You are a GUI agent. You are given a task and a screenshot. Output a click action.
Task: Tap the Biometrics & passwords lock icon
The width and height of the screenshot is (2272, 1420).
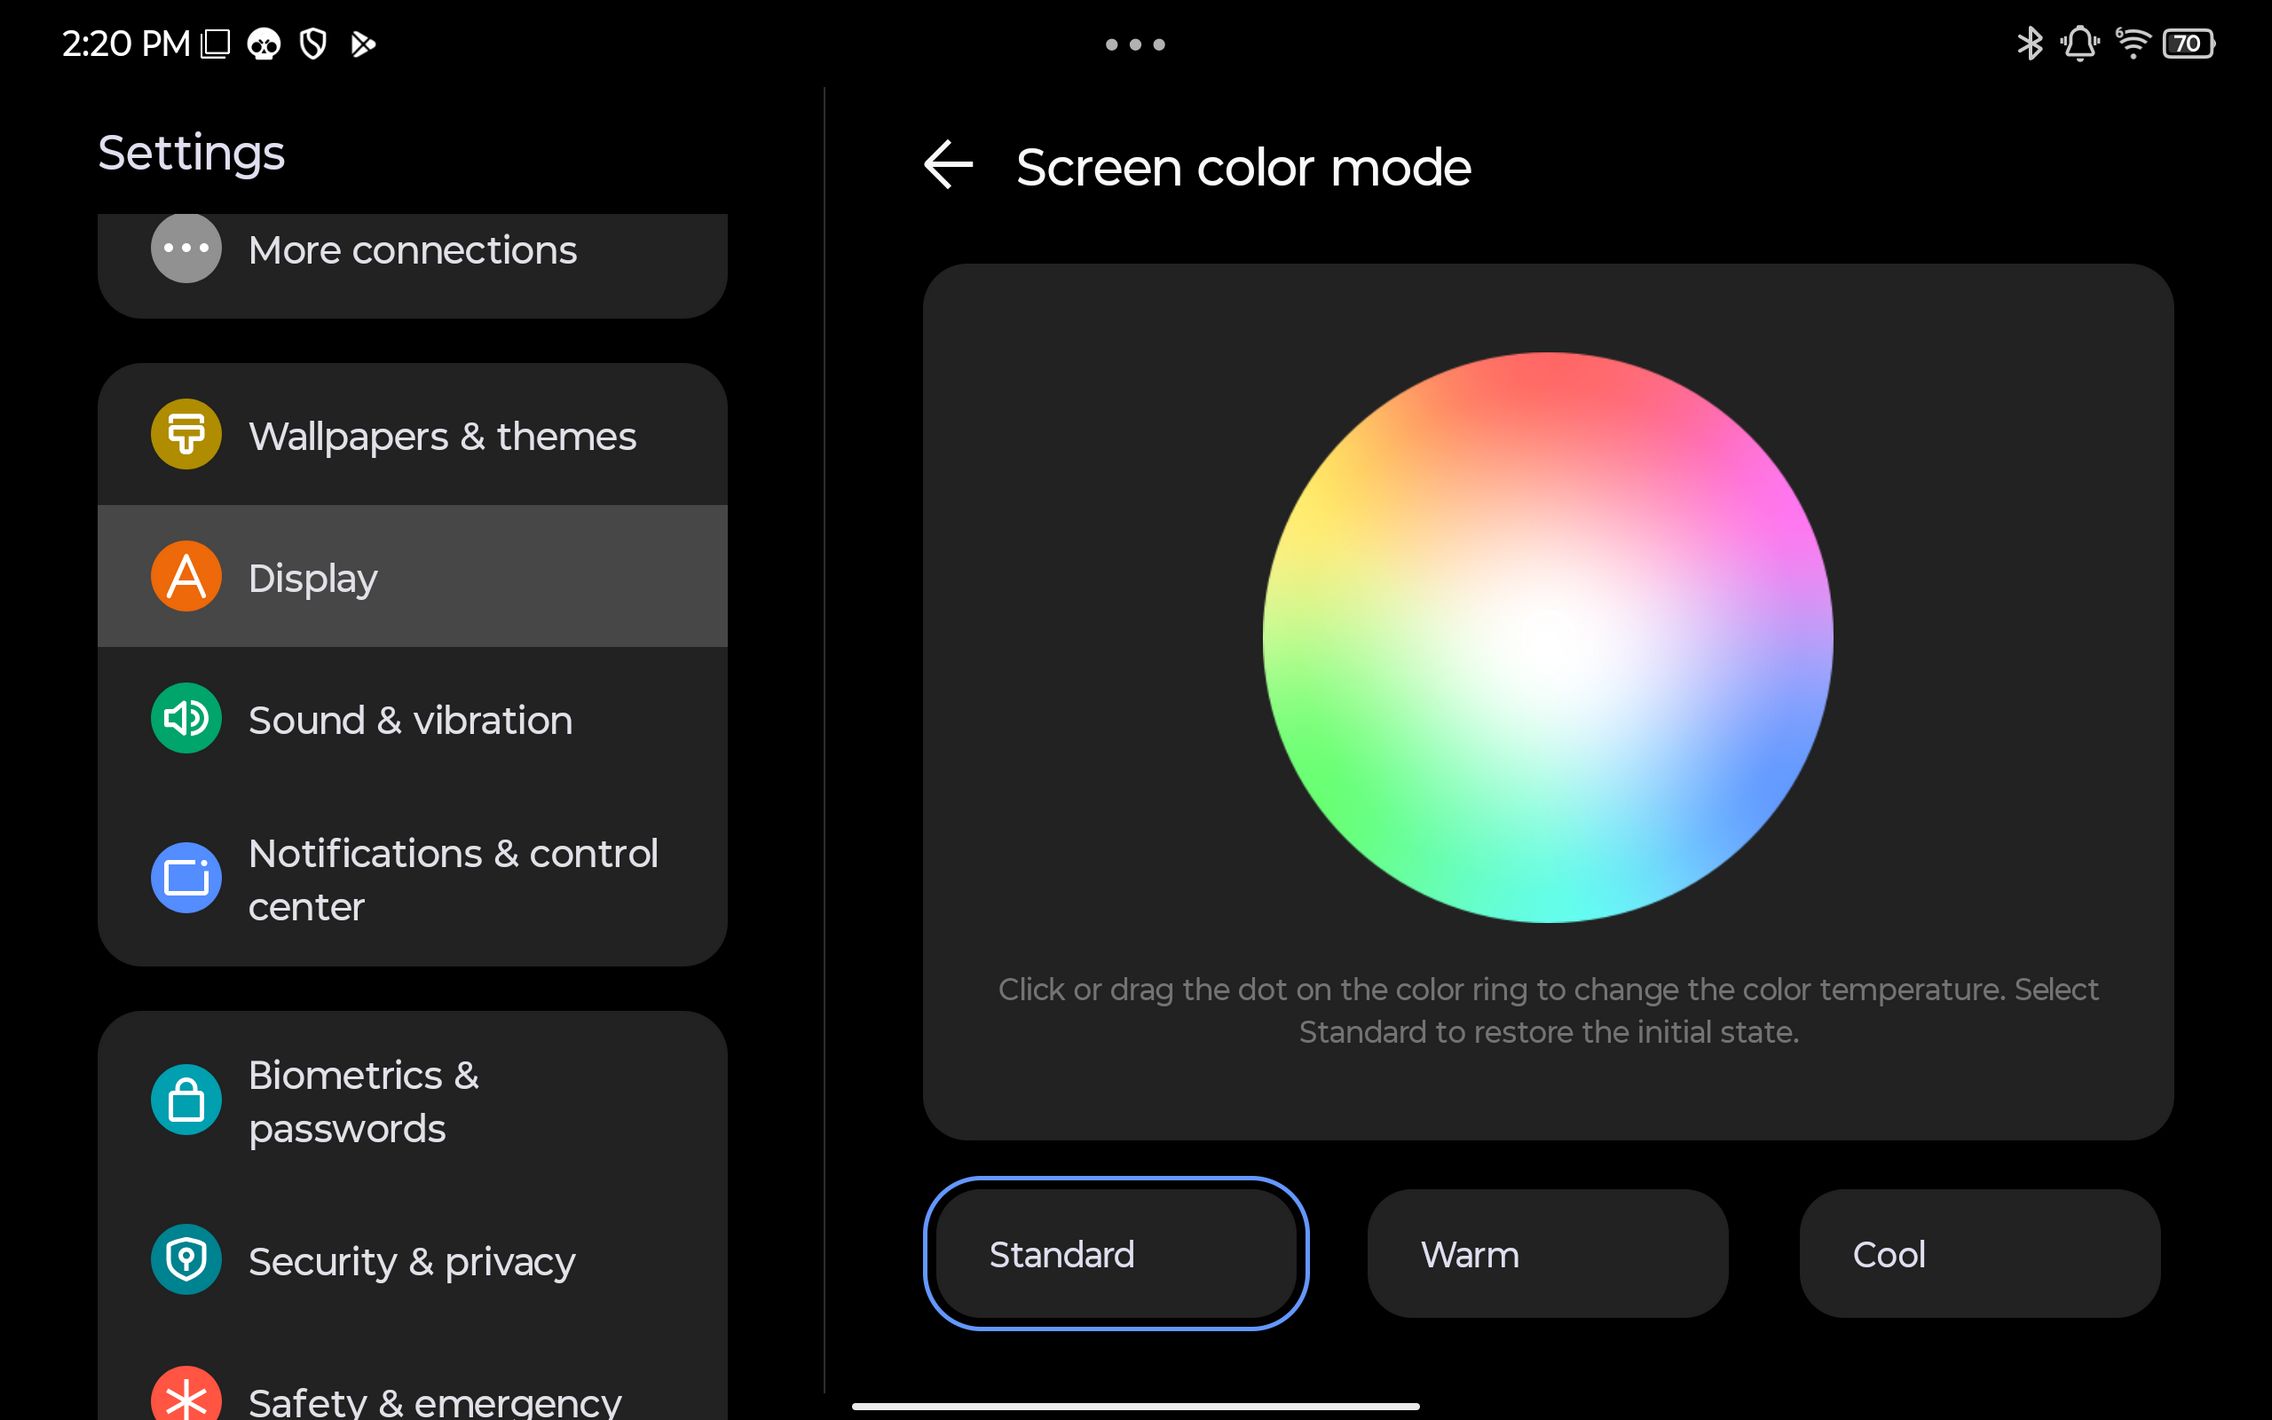coord(186,1100)
